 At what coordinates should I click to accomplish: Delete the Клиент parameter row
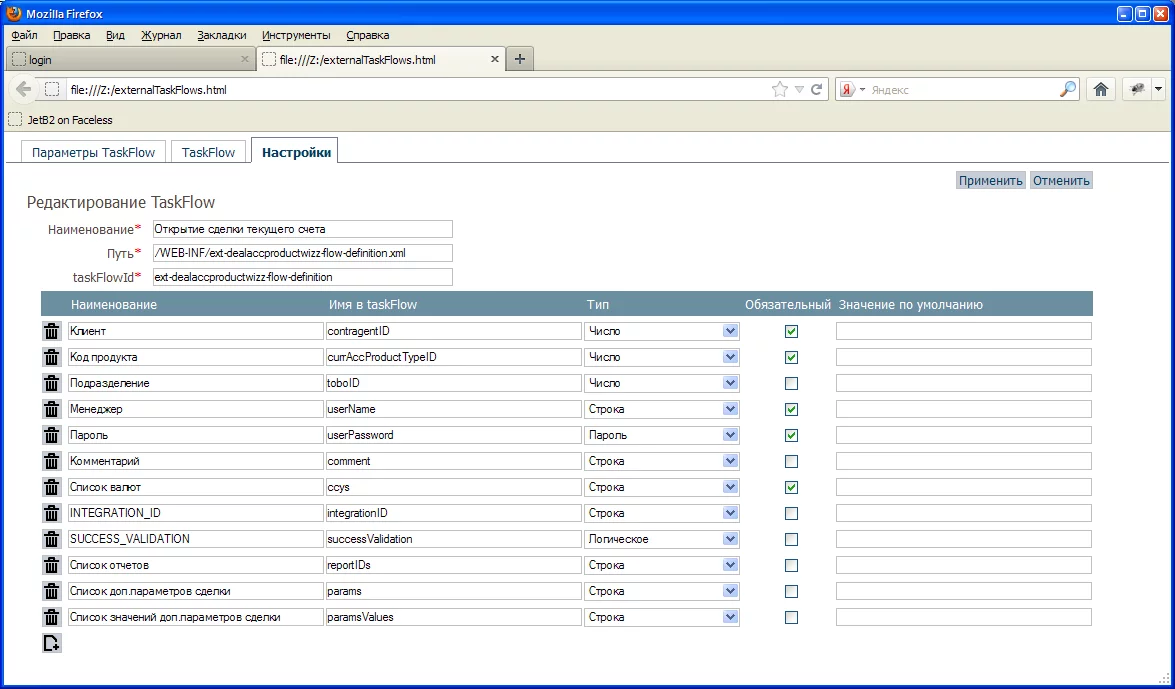pyautogui.click(x=52, y=331)
